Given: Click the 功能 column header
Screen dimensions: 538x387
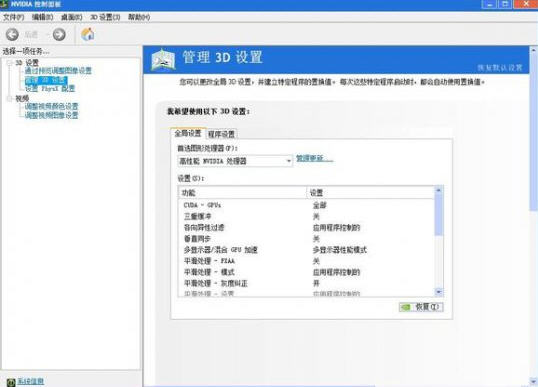Looking at the screenshot, I should click(243, 193).
